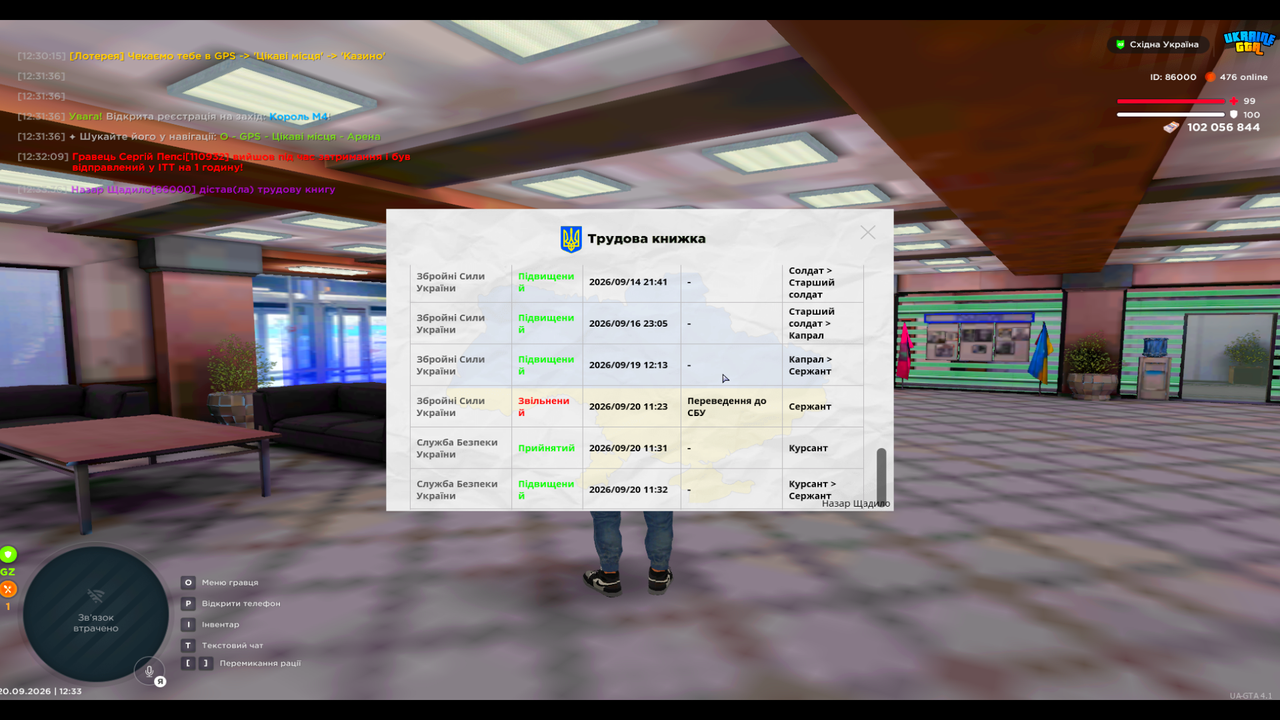This screenshot has width=1280, height=720.
Task: Click the Капрал > Сержант rank cell
Action: 823,365
